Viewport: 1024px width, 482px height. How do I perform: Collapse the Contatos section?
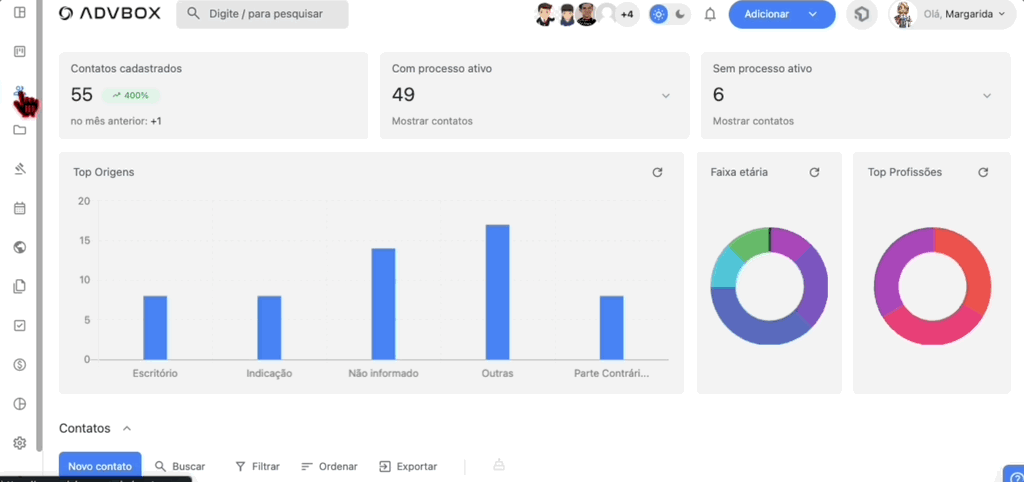click(127, 428)
